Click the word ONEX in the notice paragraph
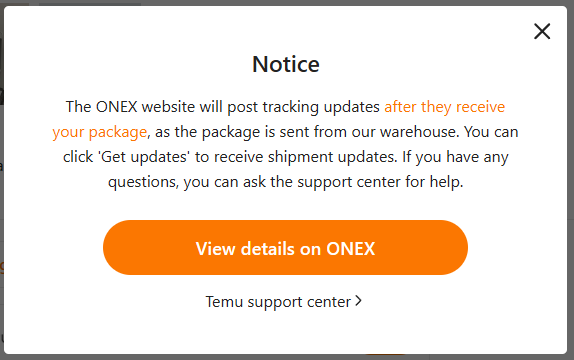This screenshot has width=574, height=360. pos(116,107)
